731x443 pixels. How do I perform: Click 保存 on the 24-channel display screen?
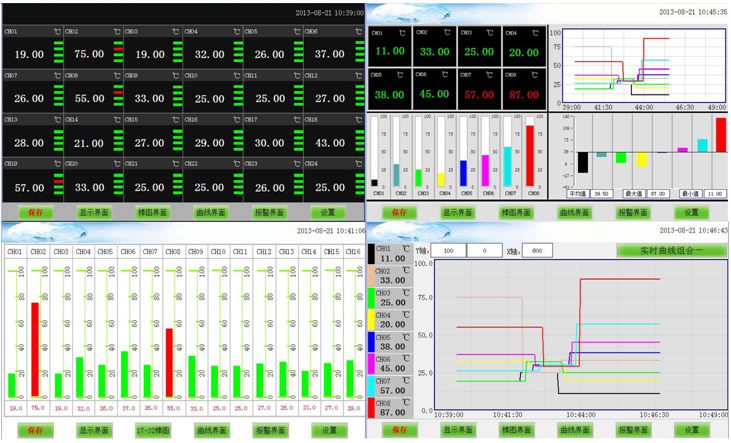click(x=35, y=213)
